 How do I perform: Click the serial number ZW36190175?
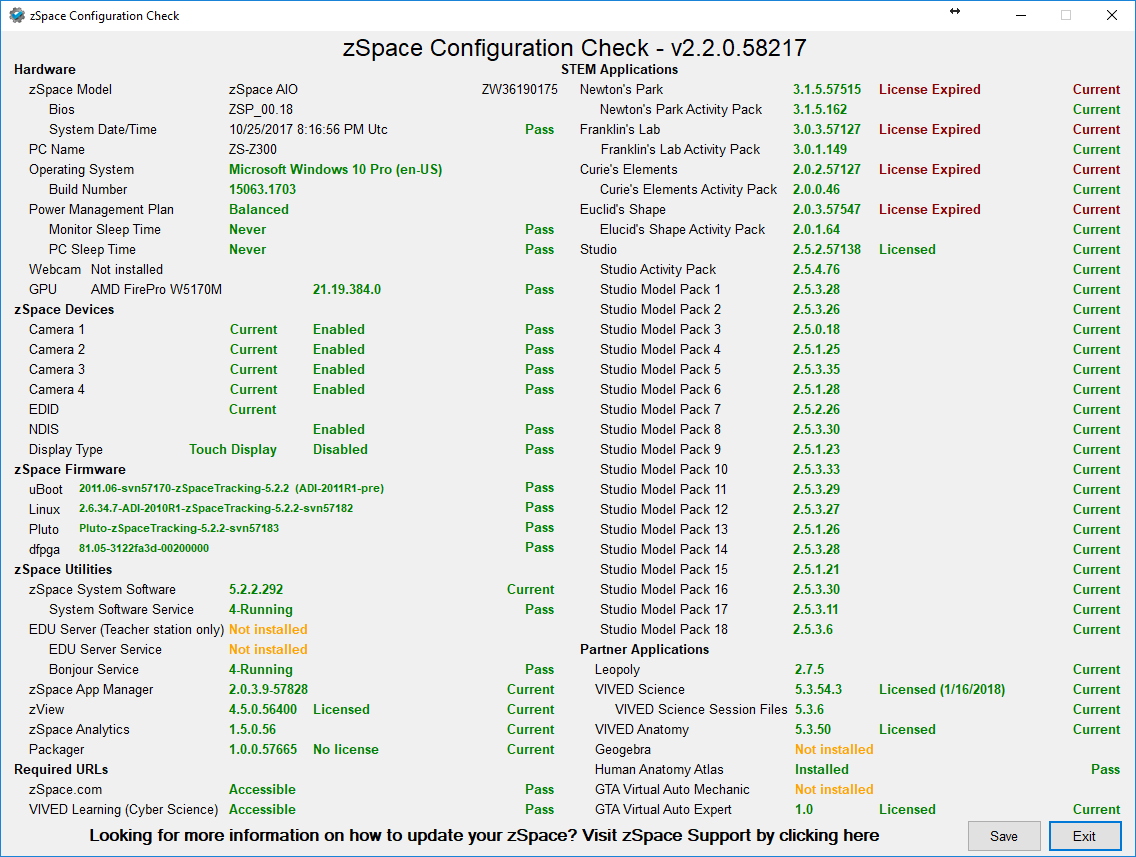click(x=519, y=89)
